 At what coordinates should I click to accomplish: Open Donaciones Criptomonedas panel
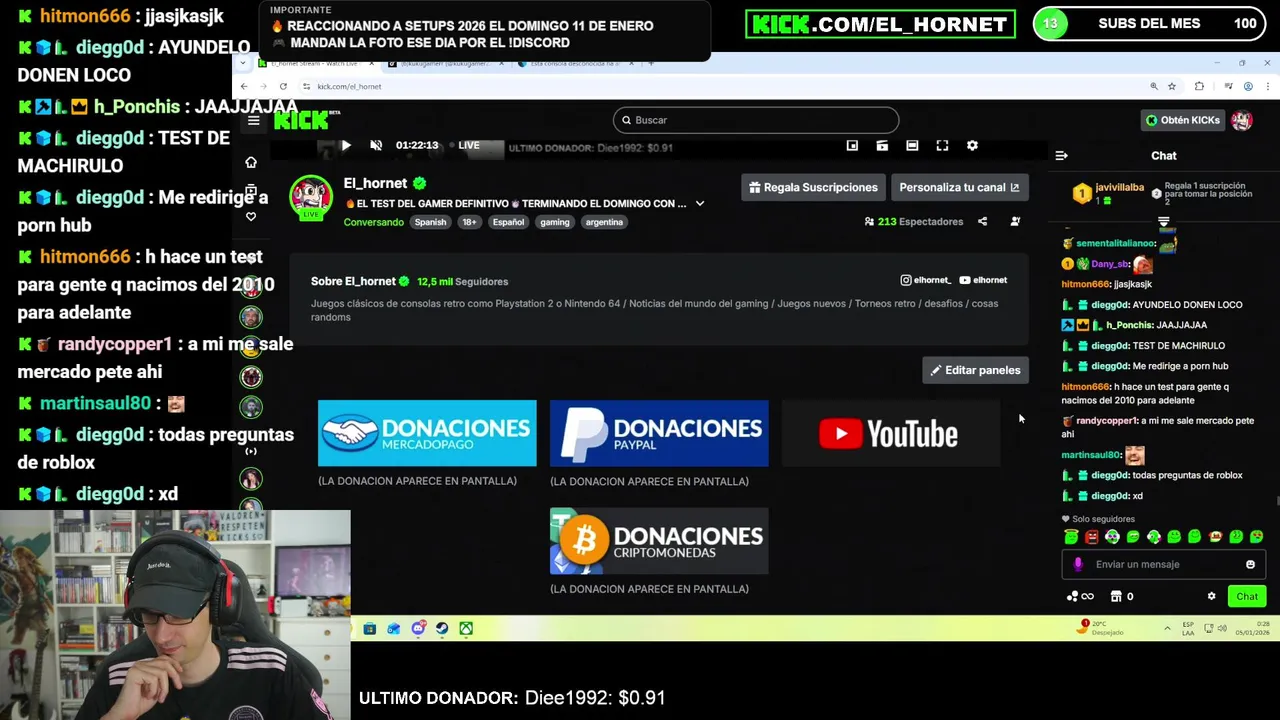[659, 541]
